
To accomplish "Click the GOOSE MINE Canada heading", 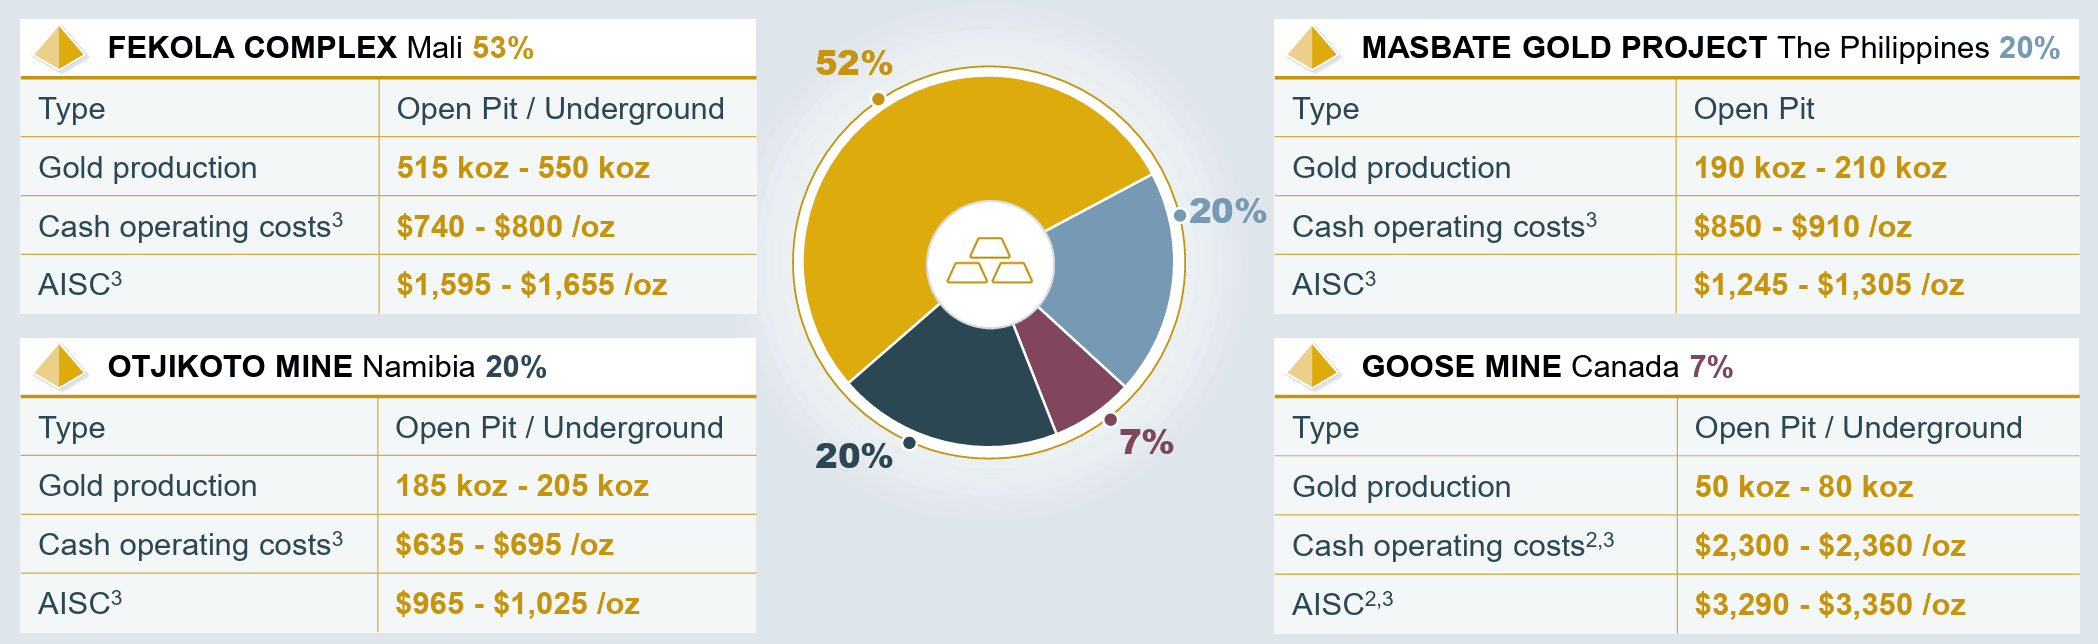I will tap(1547, 367).
